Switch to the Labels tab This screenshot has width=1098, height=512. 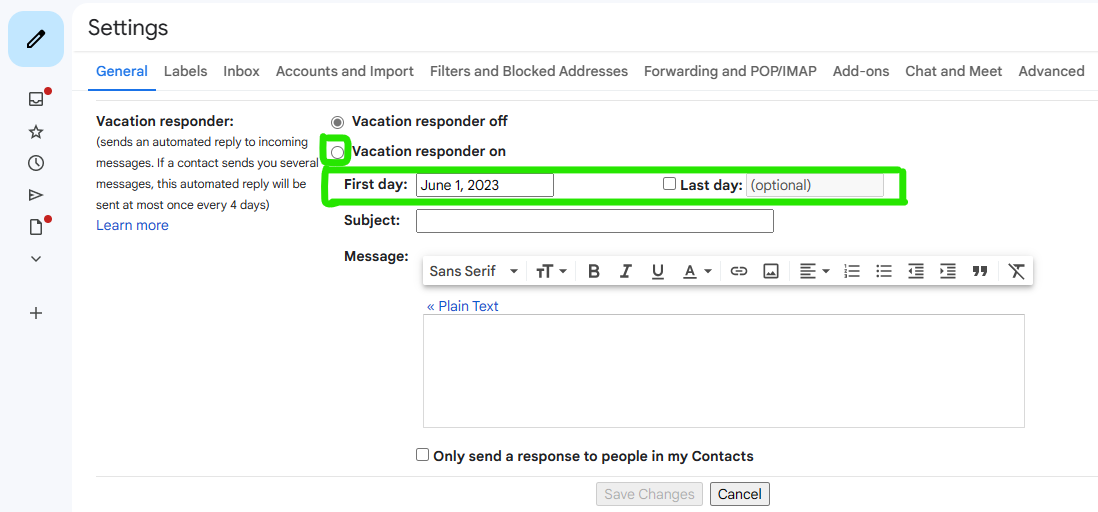tap(186, 71)
